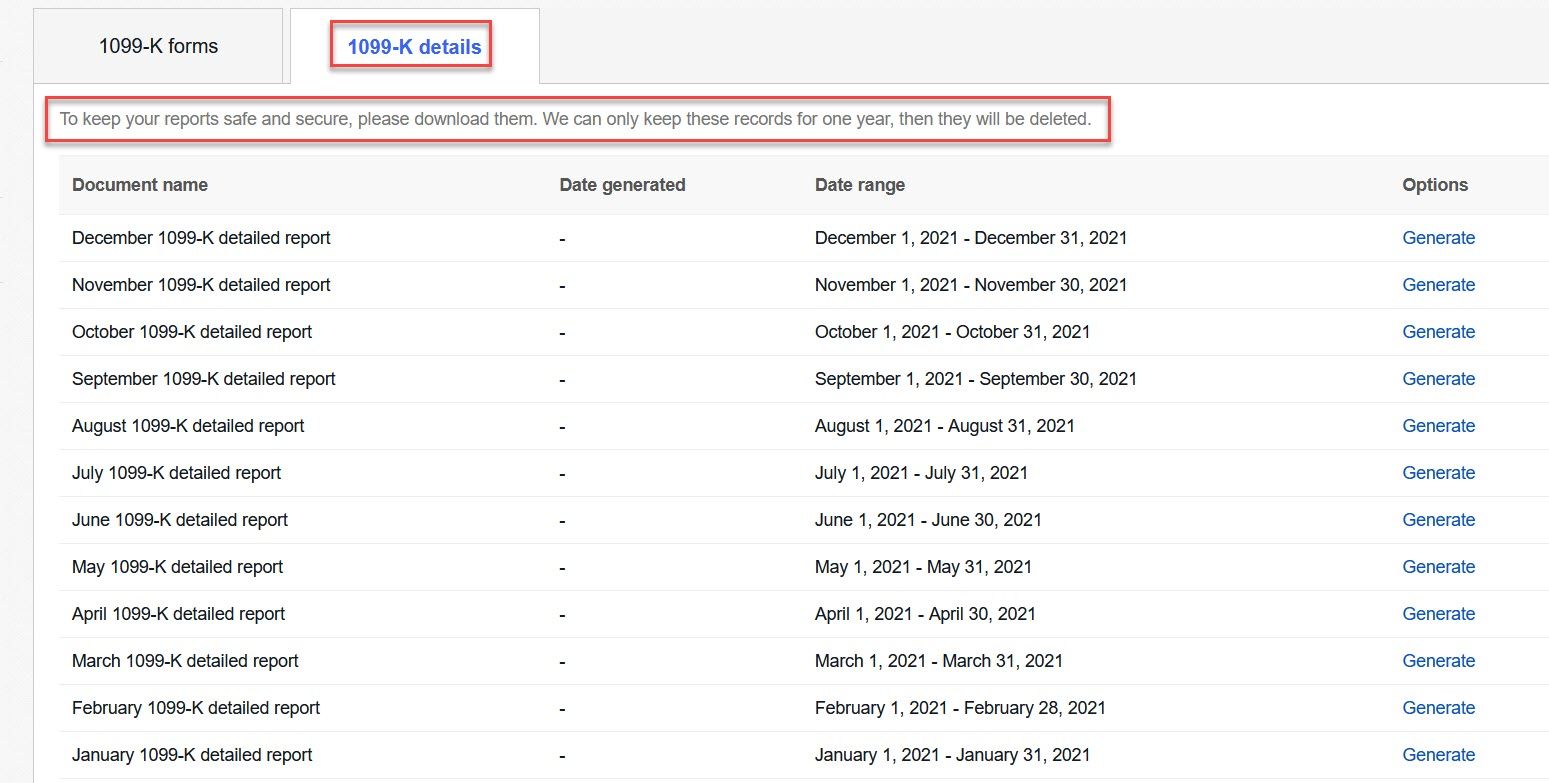The height and width of the screenshot is (783, 1549).
Task: Select the 1099-K details tab
Action: [x=414, y=46]
